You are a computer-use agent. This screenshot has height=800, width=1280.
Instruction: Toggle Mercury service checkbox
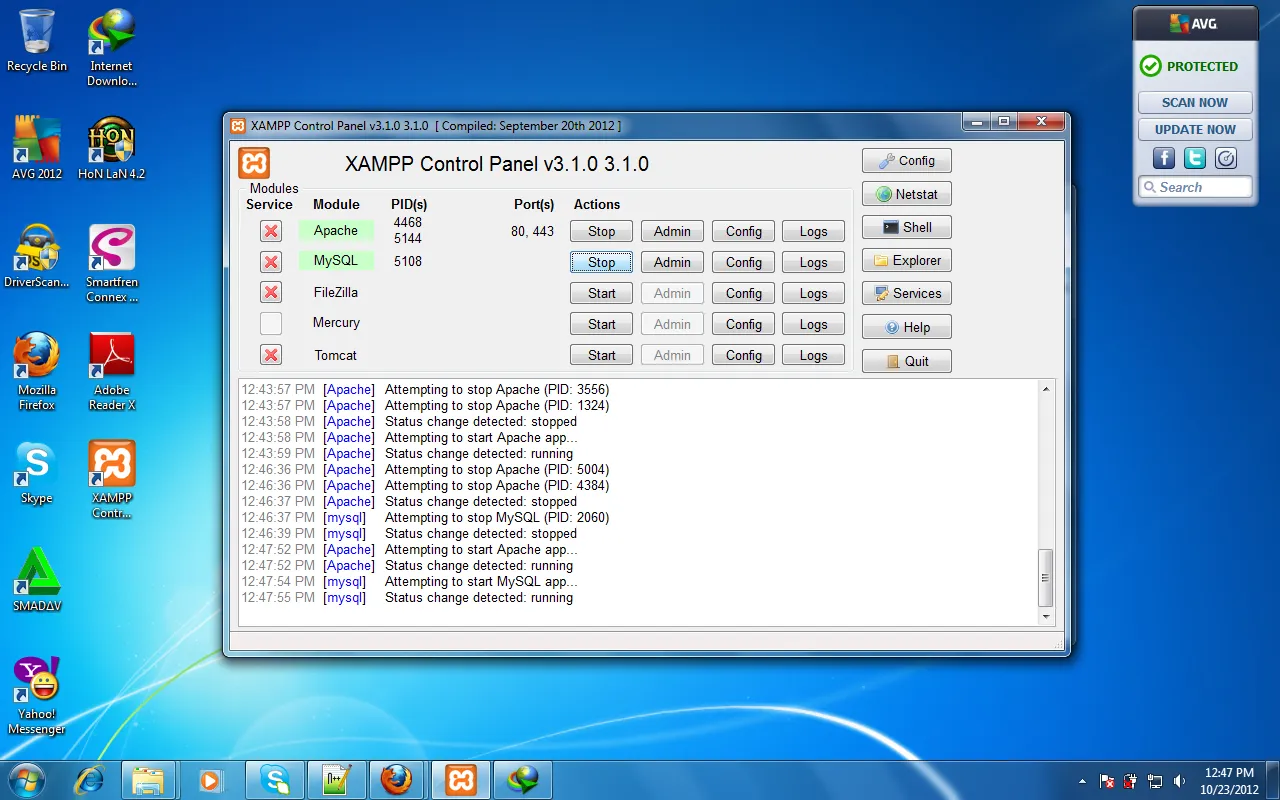[x=270, y=323]
